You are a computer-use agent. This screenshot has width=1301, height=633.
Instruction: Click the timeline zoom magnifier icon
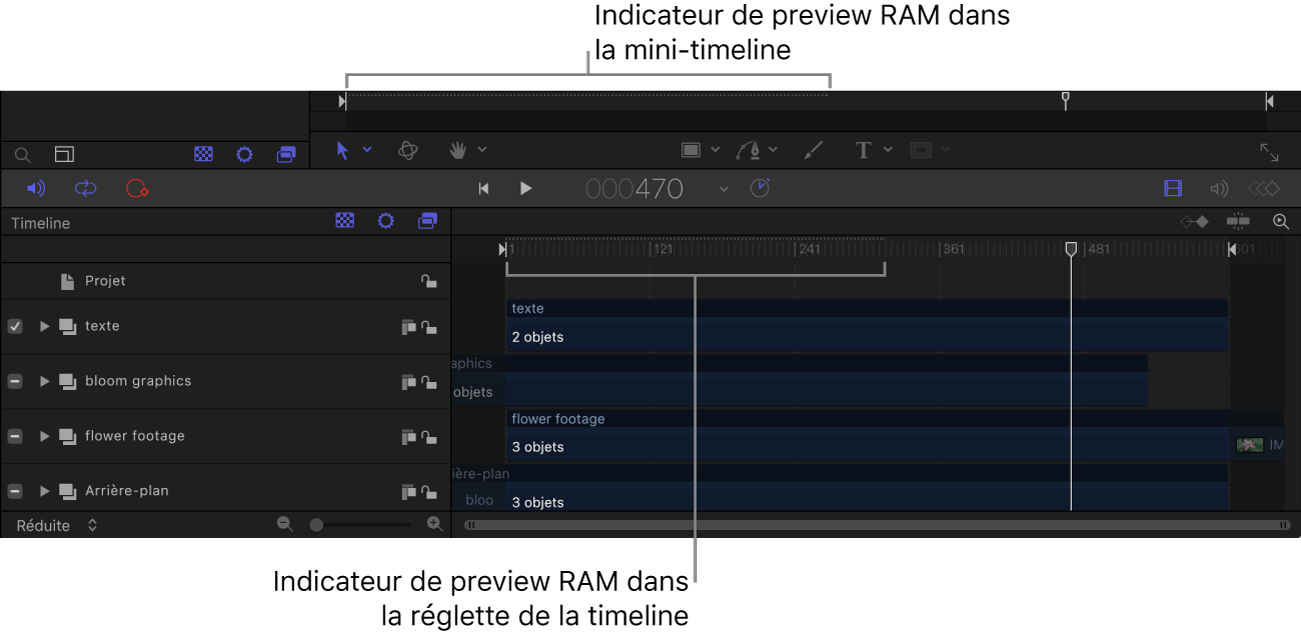coord(1281,222)
